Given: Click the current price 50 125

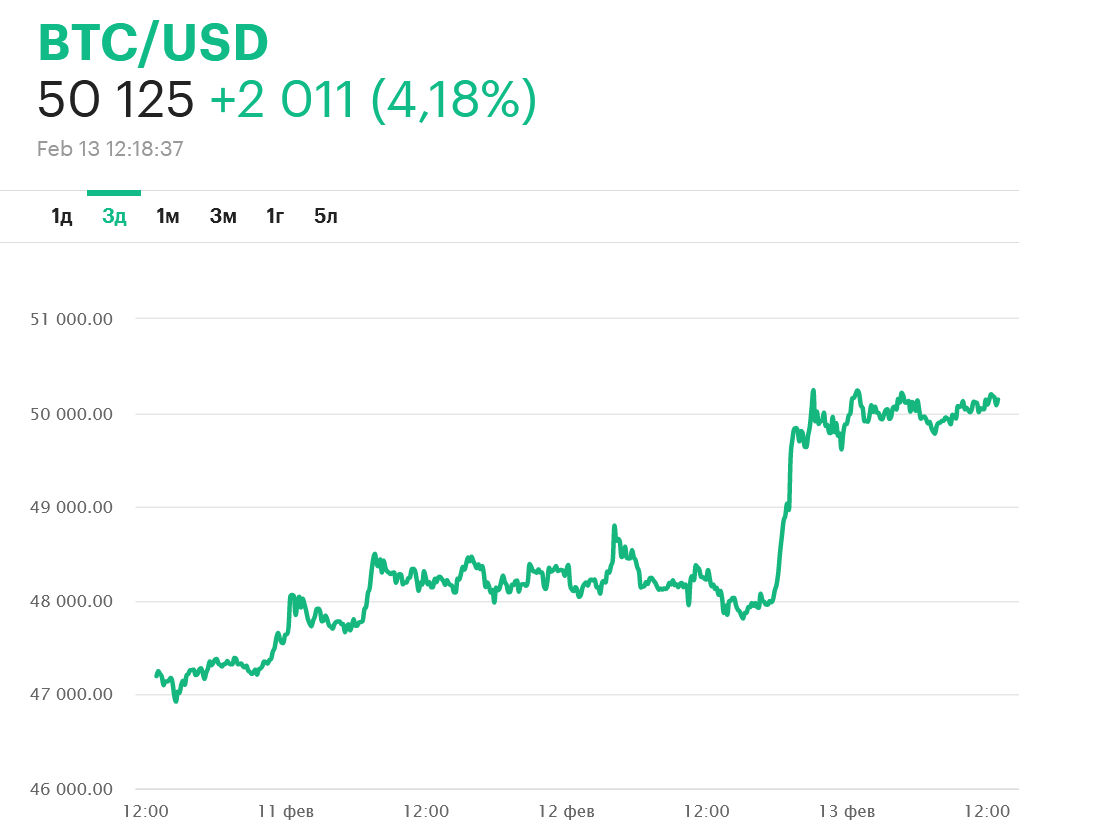Looking at the screenshot, I should tap(115, 100).
